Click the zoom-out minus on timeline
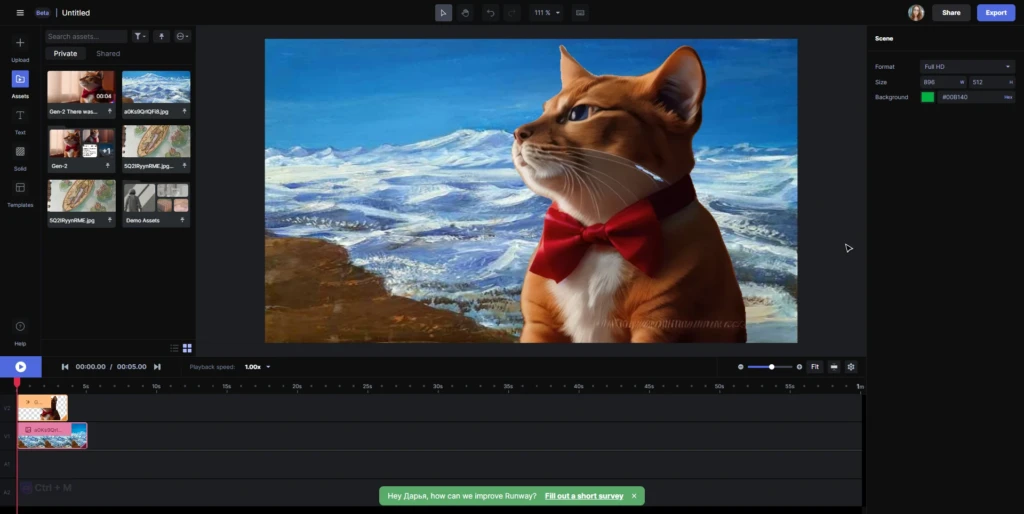1024x514 pixels. (x=741, y=367)
